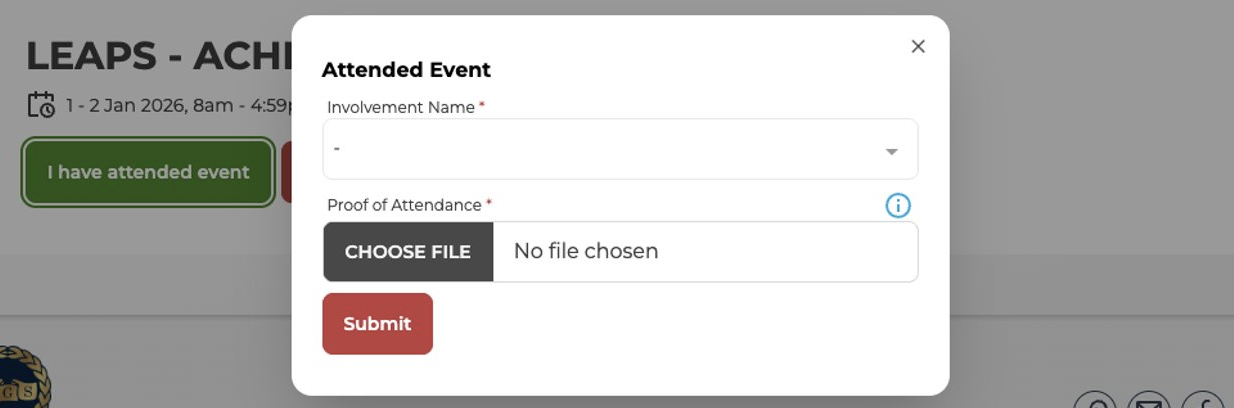Viewport: 1234px width, 408px height.
Task: Click the calendar clock icon beside event date
Action: pos(41,104)
